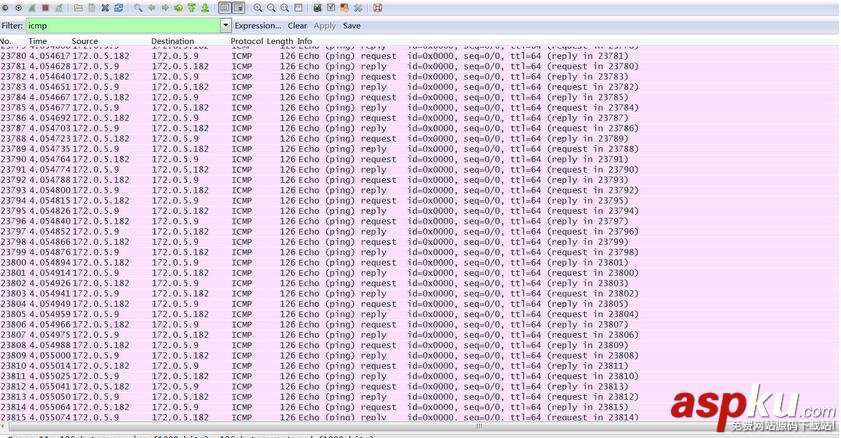Viewport: 841px width, 438px height.
Task: Close this capture file
Action: point(105,8)
